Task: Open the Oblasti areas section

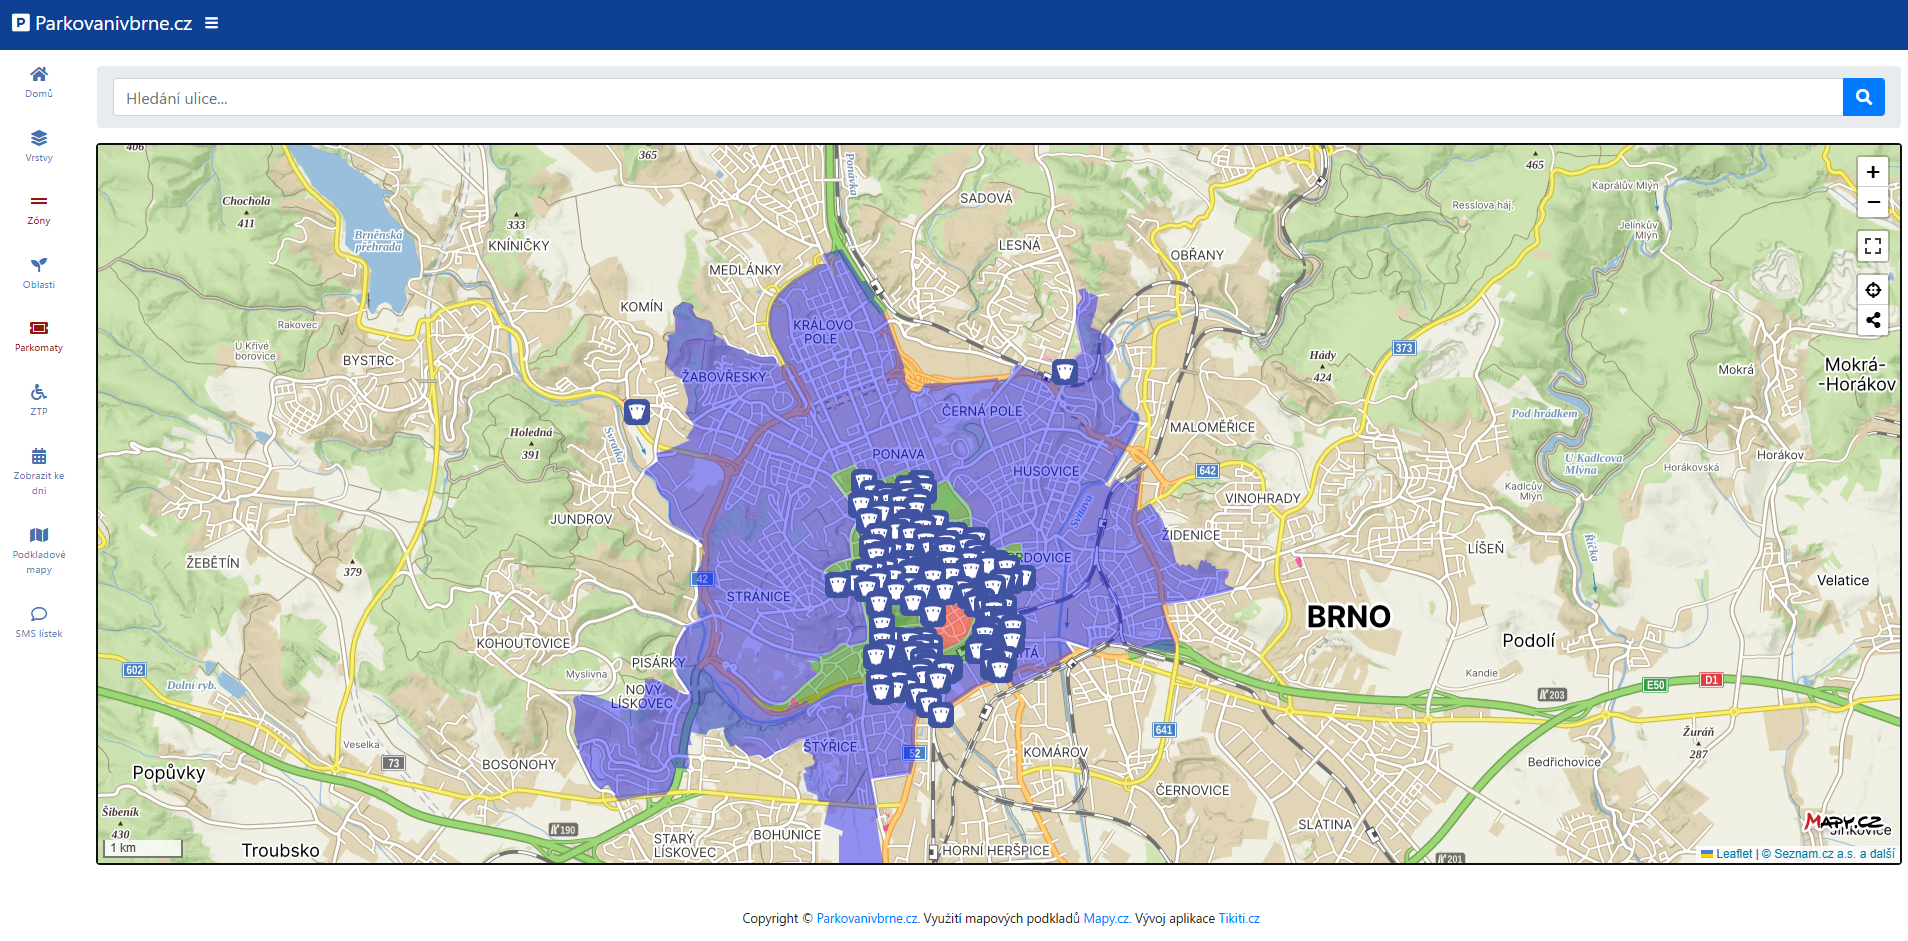Action: tap(39, 273)
